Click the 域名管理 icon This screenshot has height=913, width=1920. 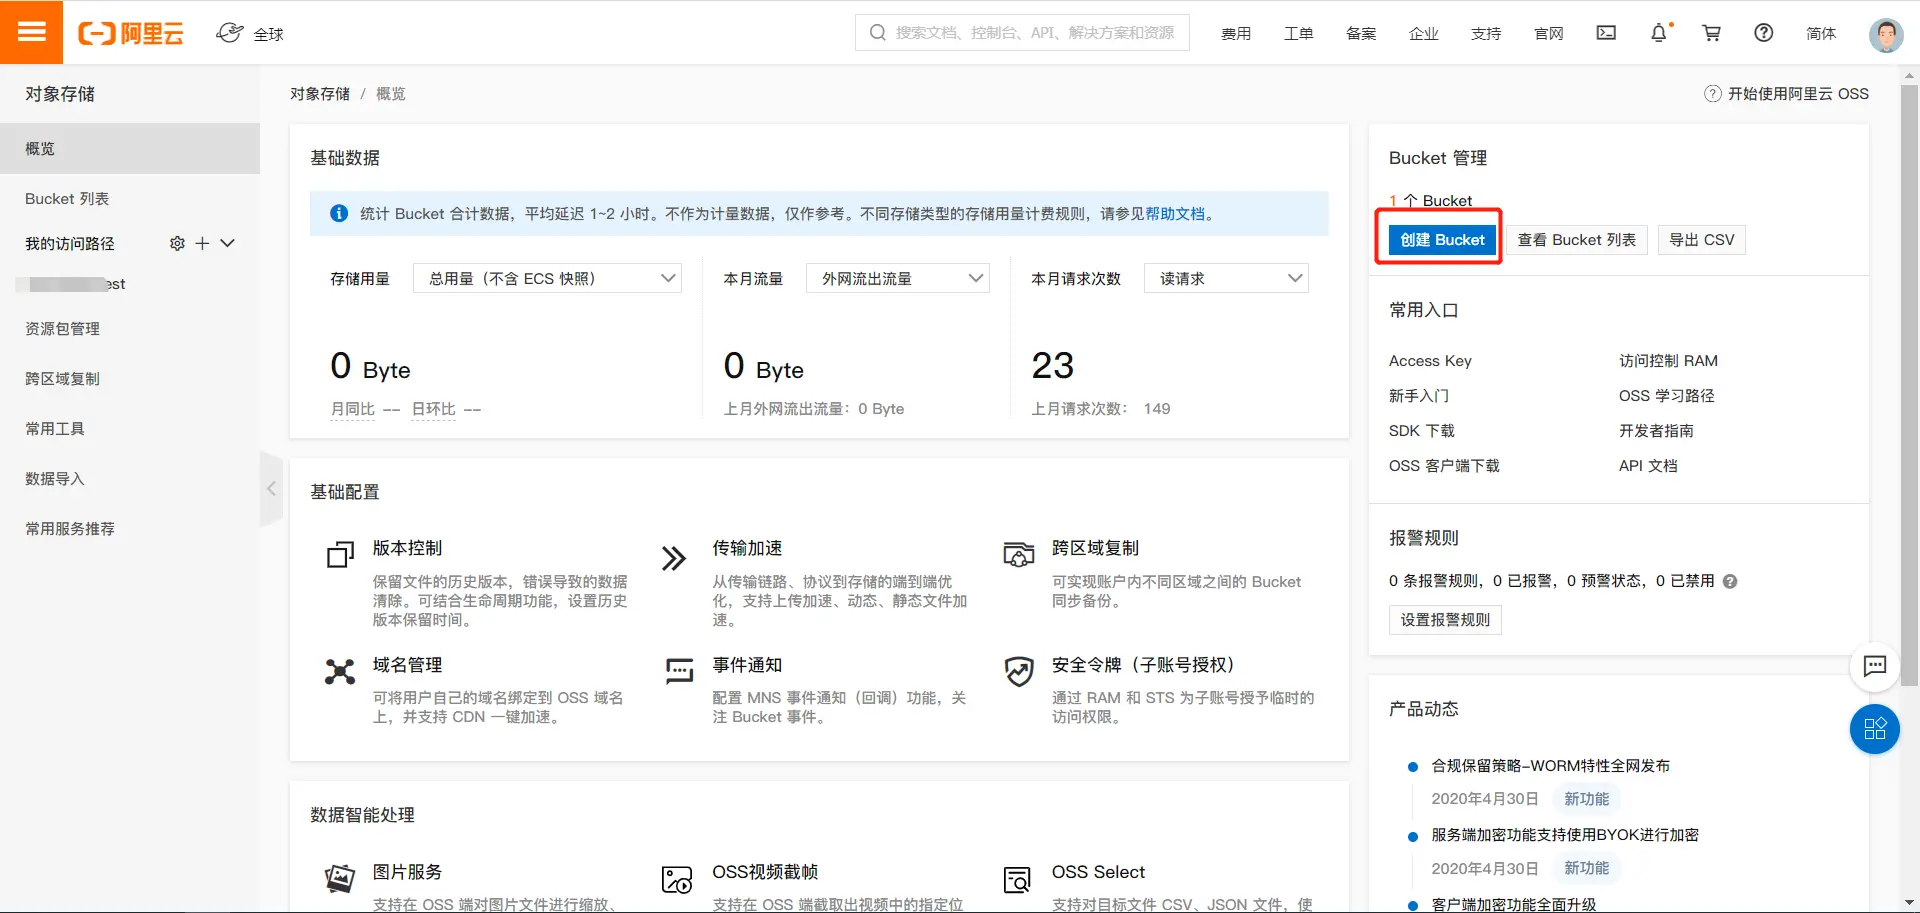click(340, 671)
